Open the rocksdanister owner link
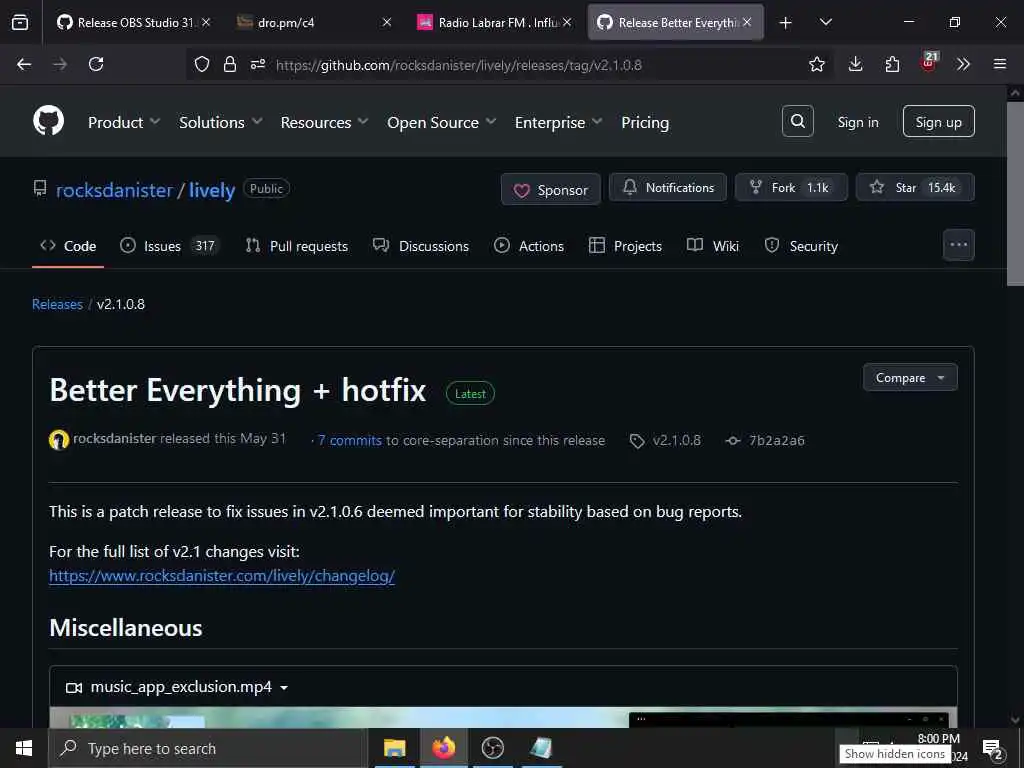Viewport: 1024px width, 768px height. tap(114, 190)
